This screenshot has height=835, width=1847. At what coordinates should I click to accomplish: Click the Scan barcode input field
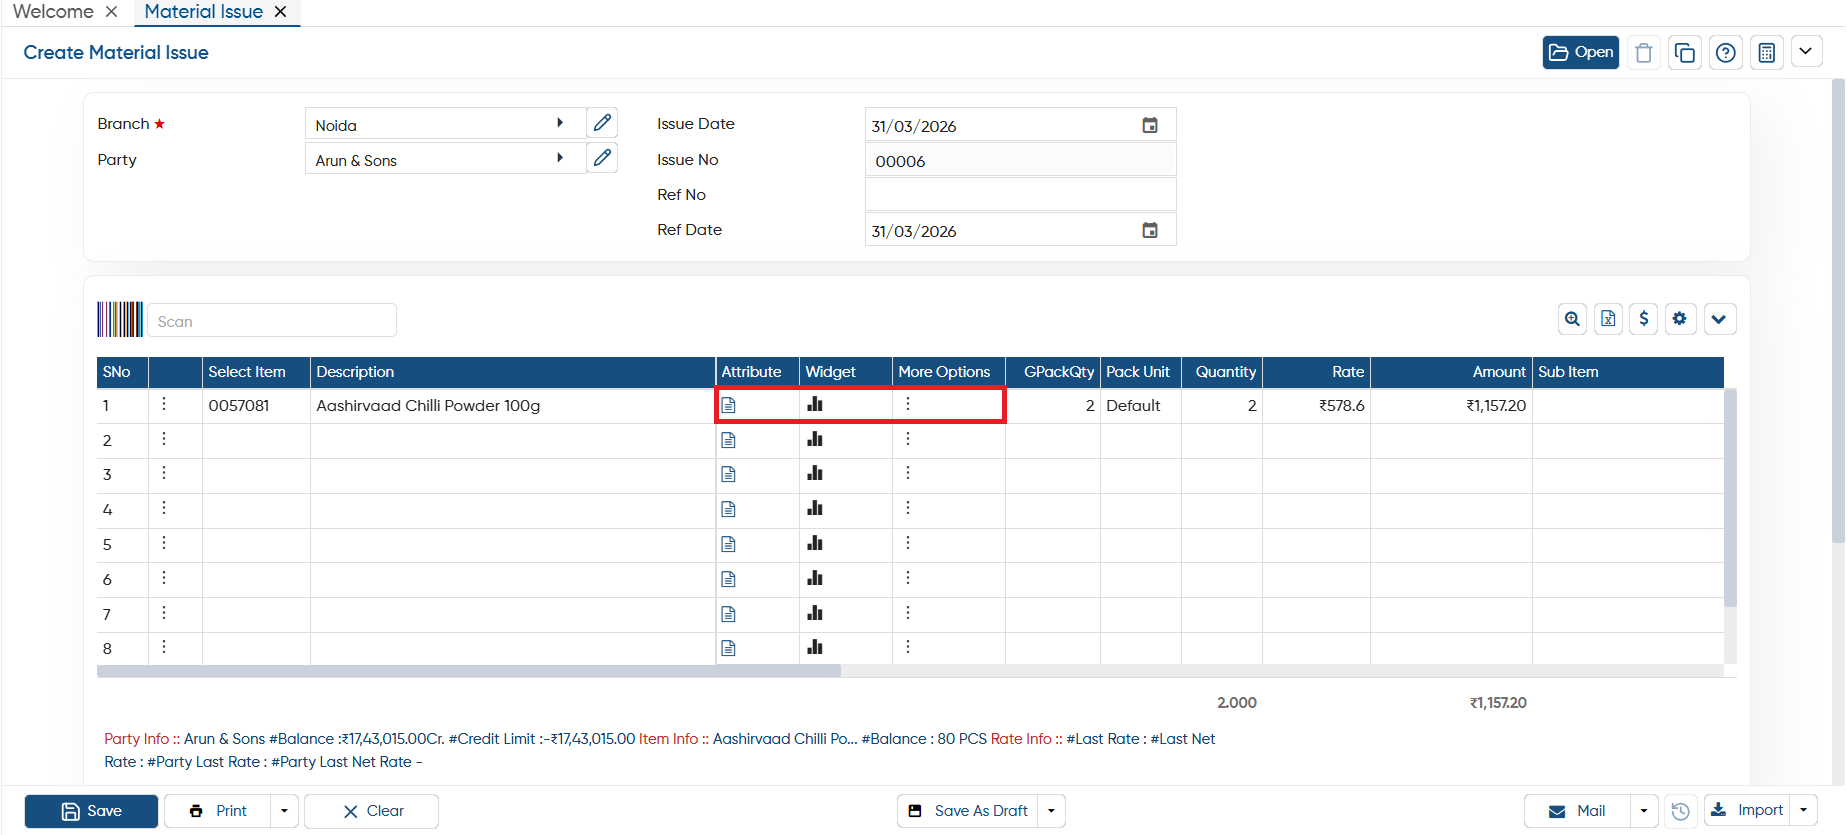pos(272,321)
